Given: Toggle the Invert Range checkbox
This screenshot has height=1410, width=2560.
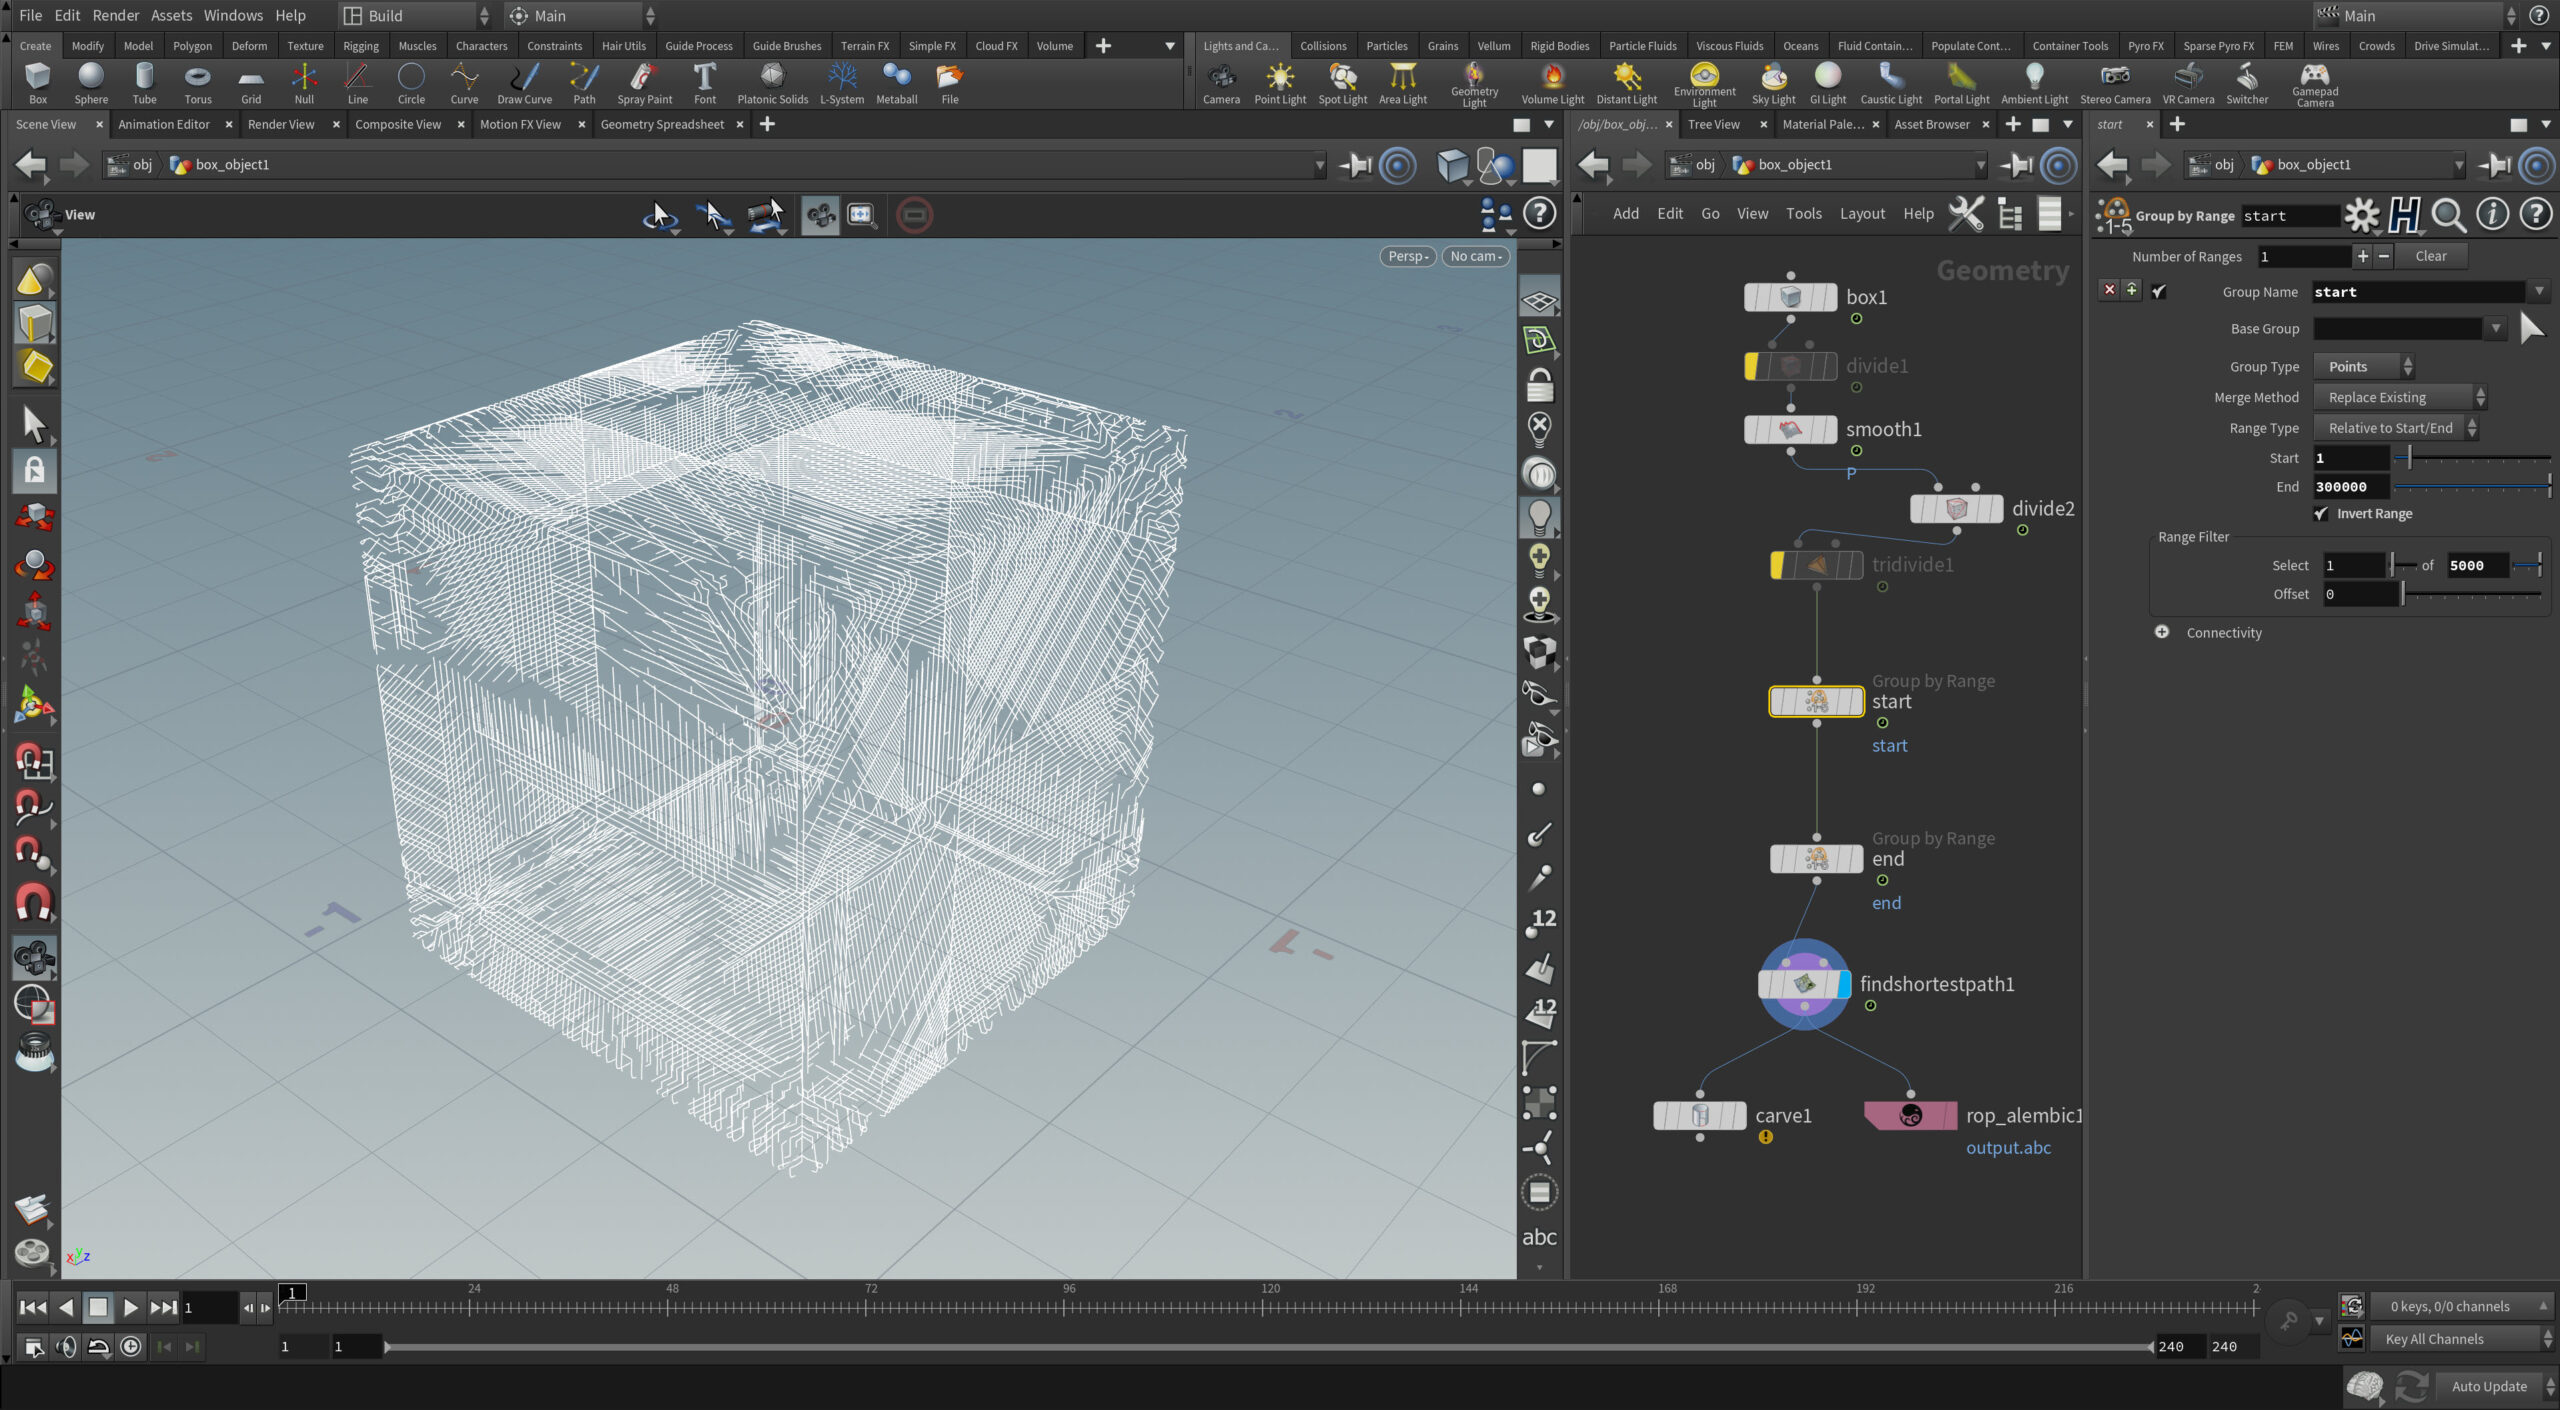Looking at the screenshot, I should point(2321,513).
